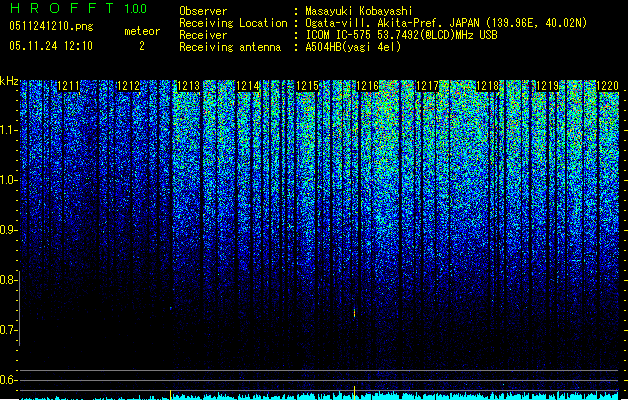629x400 pixels.
Task: Click the 0.7 kHz axis label
Action: click(9, 330)
